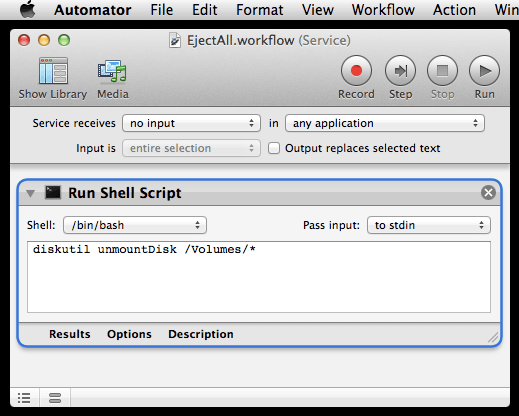
Task: Open the Service receives 'no input' dropdown
Action: (x=191, y=123)
